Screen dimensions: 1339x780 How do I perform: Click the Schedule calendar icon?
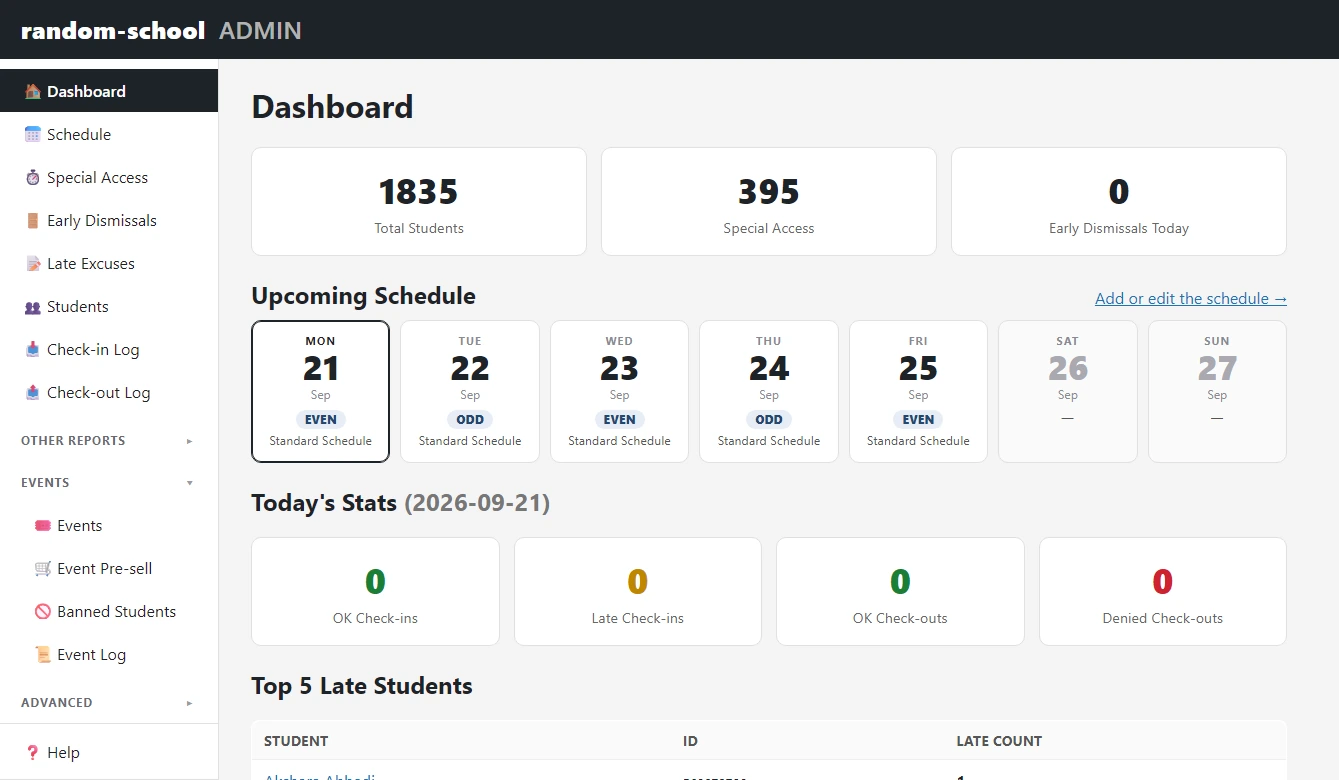(33, 134)
